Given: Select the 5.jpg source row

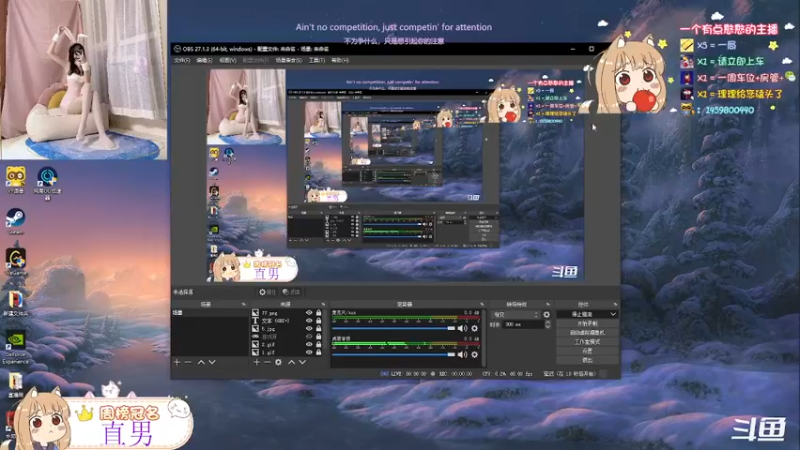Looking at the screenshot, I should [287, 329].
